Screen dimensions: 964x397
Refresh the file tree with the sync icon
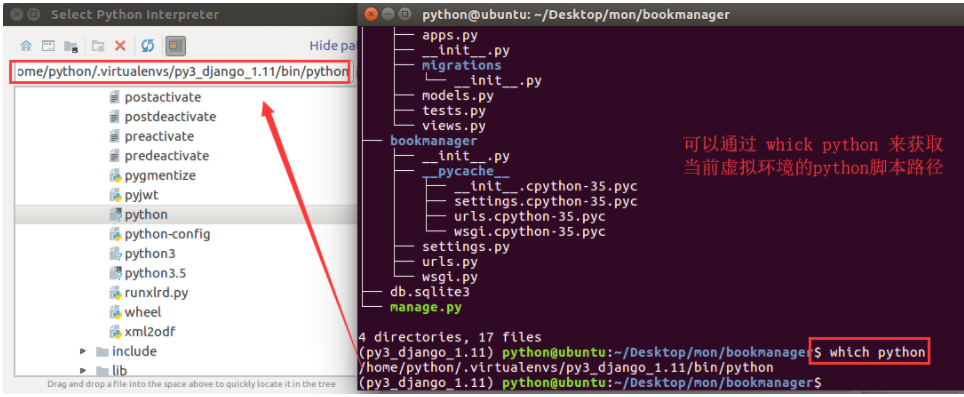point(148,46)
